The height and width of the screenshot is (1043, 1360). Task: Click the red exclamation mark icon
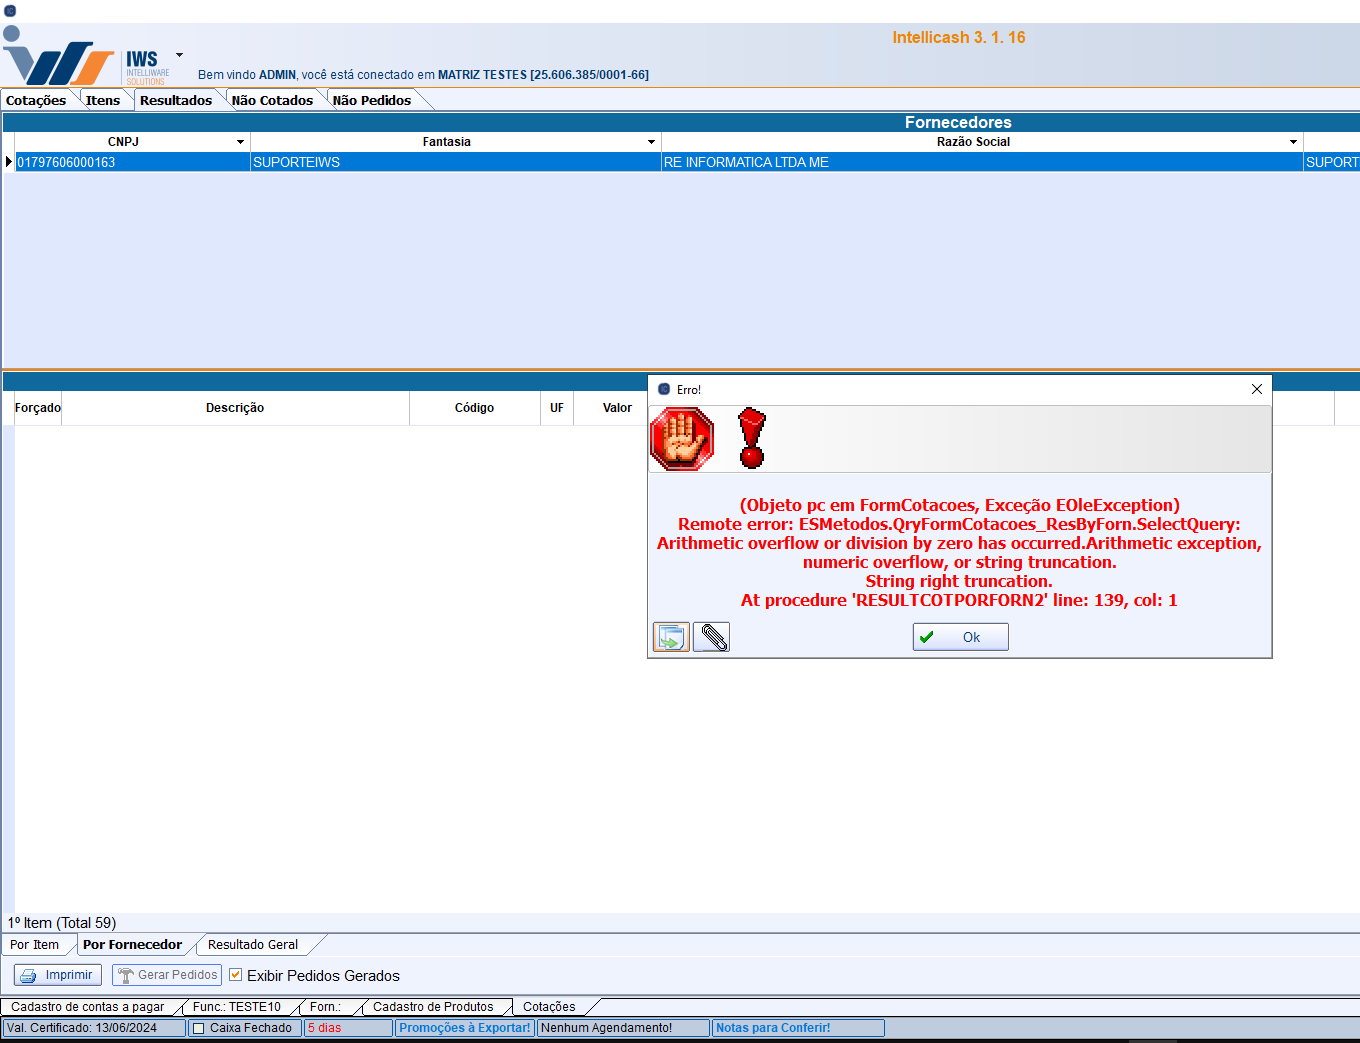[752, 439]
